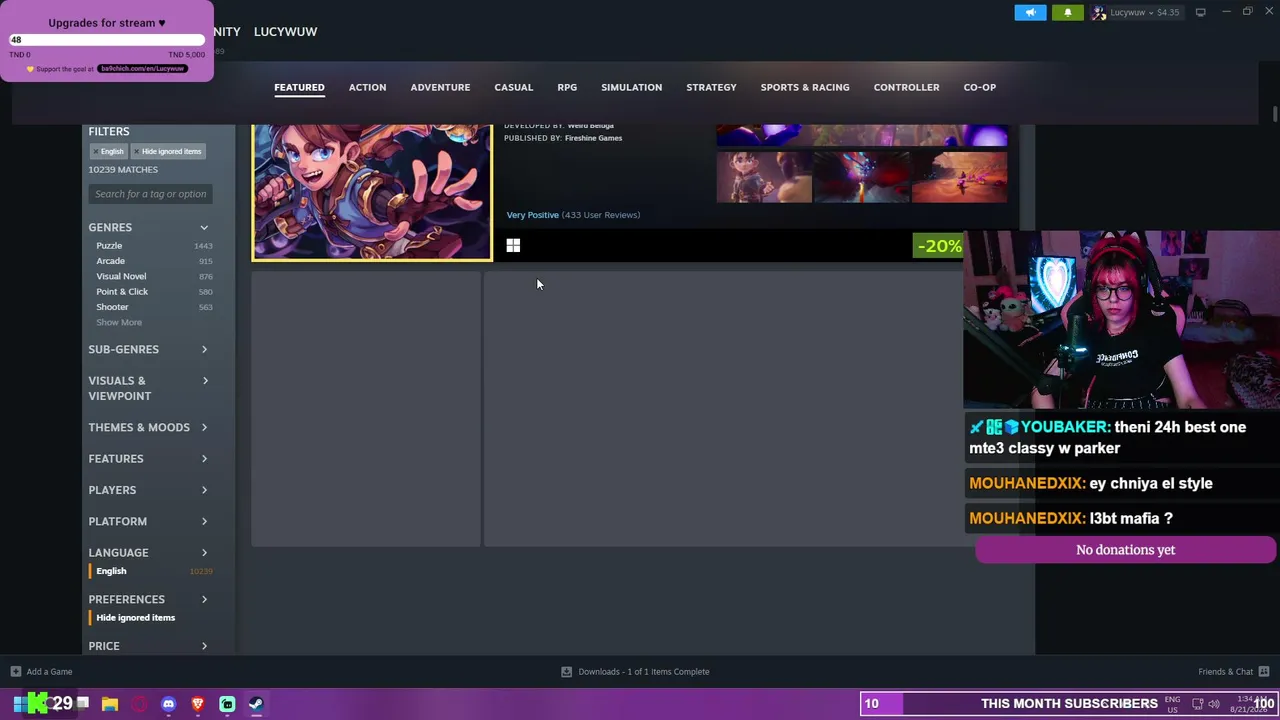Collapse the Genres section
Image resolution: width=1280 pixels, height=720 pixels.
[150, 228]
